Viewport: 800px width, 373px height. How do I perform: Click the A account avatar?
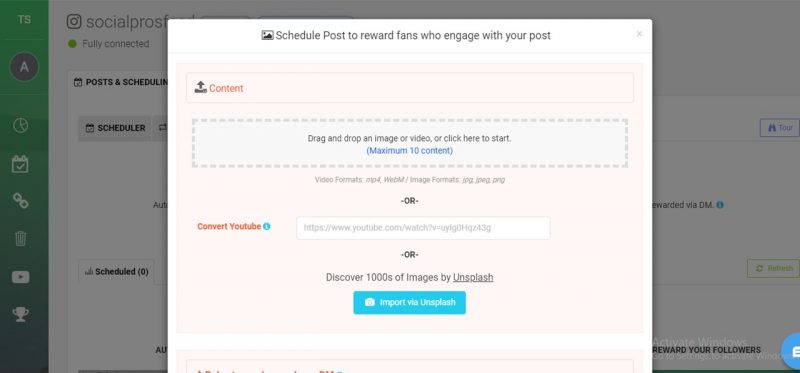click(24, 67)
